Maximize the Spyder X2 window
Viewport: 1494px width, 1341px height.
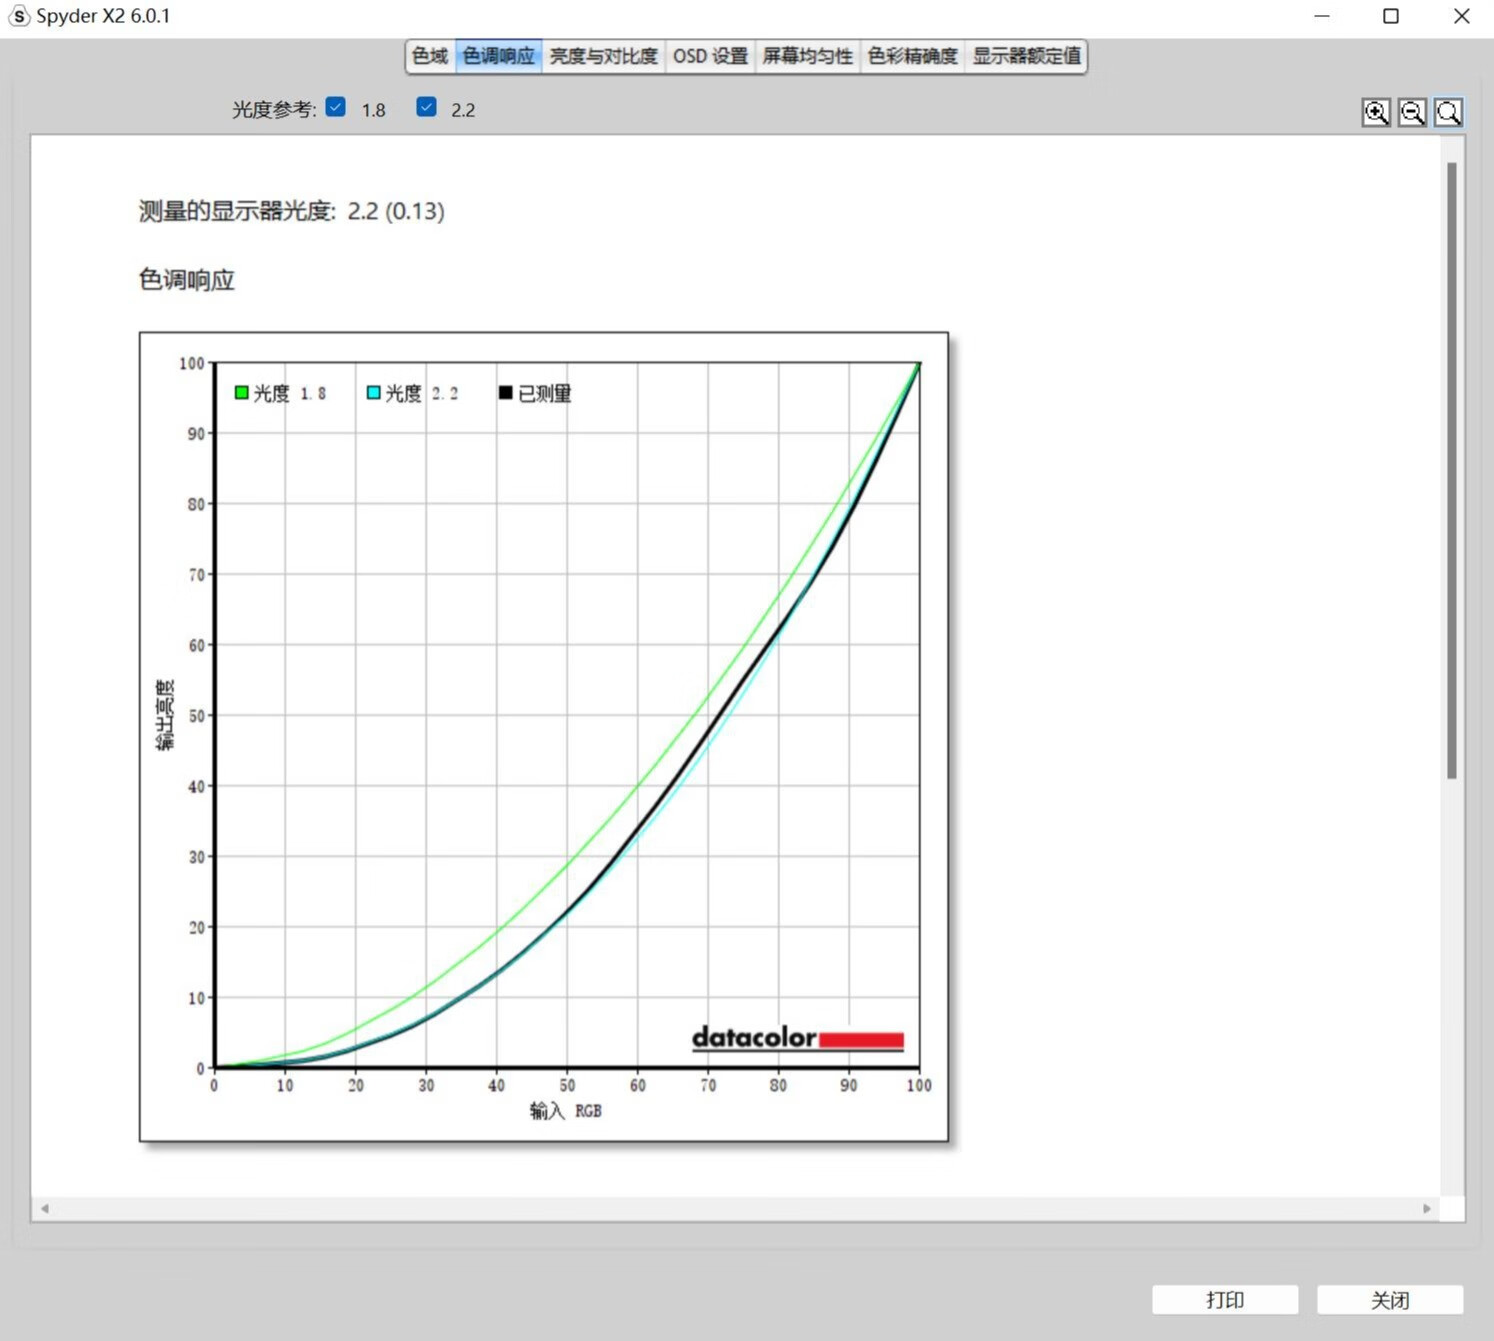tap(1390, 16)
